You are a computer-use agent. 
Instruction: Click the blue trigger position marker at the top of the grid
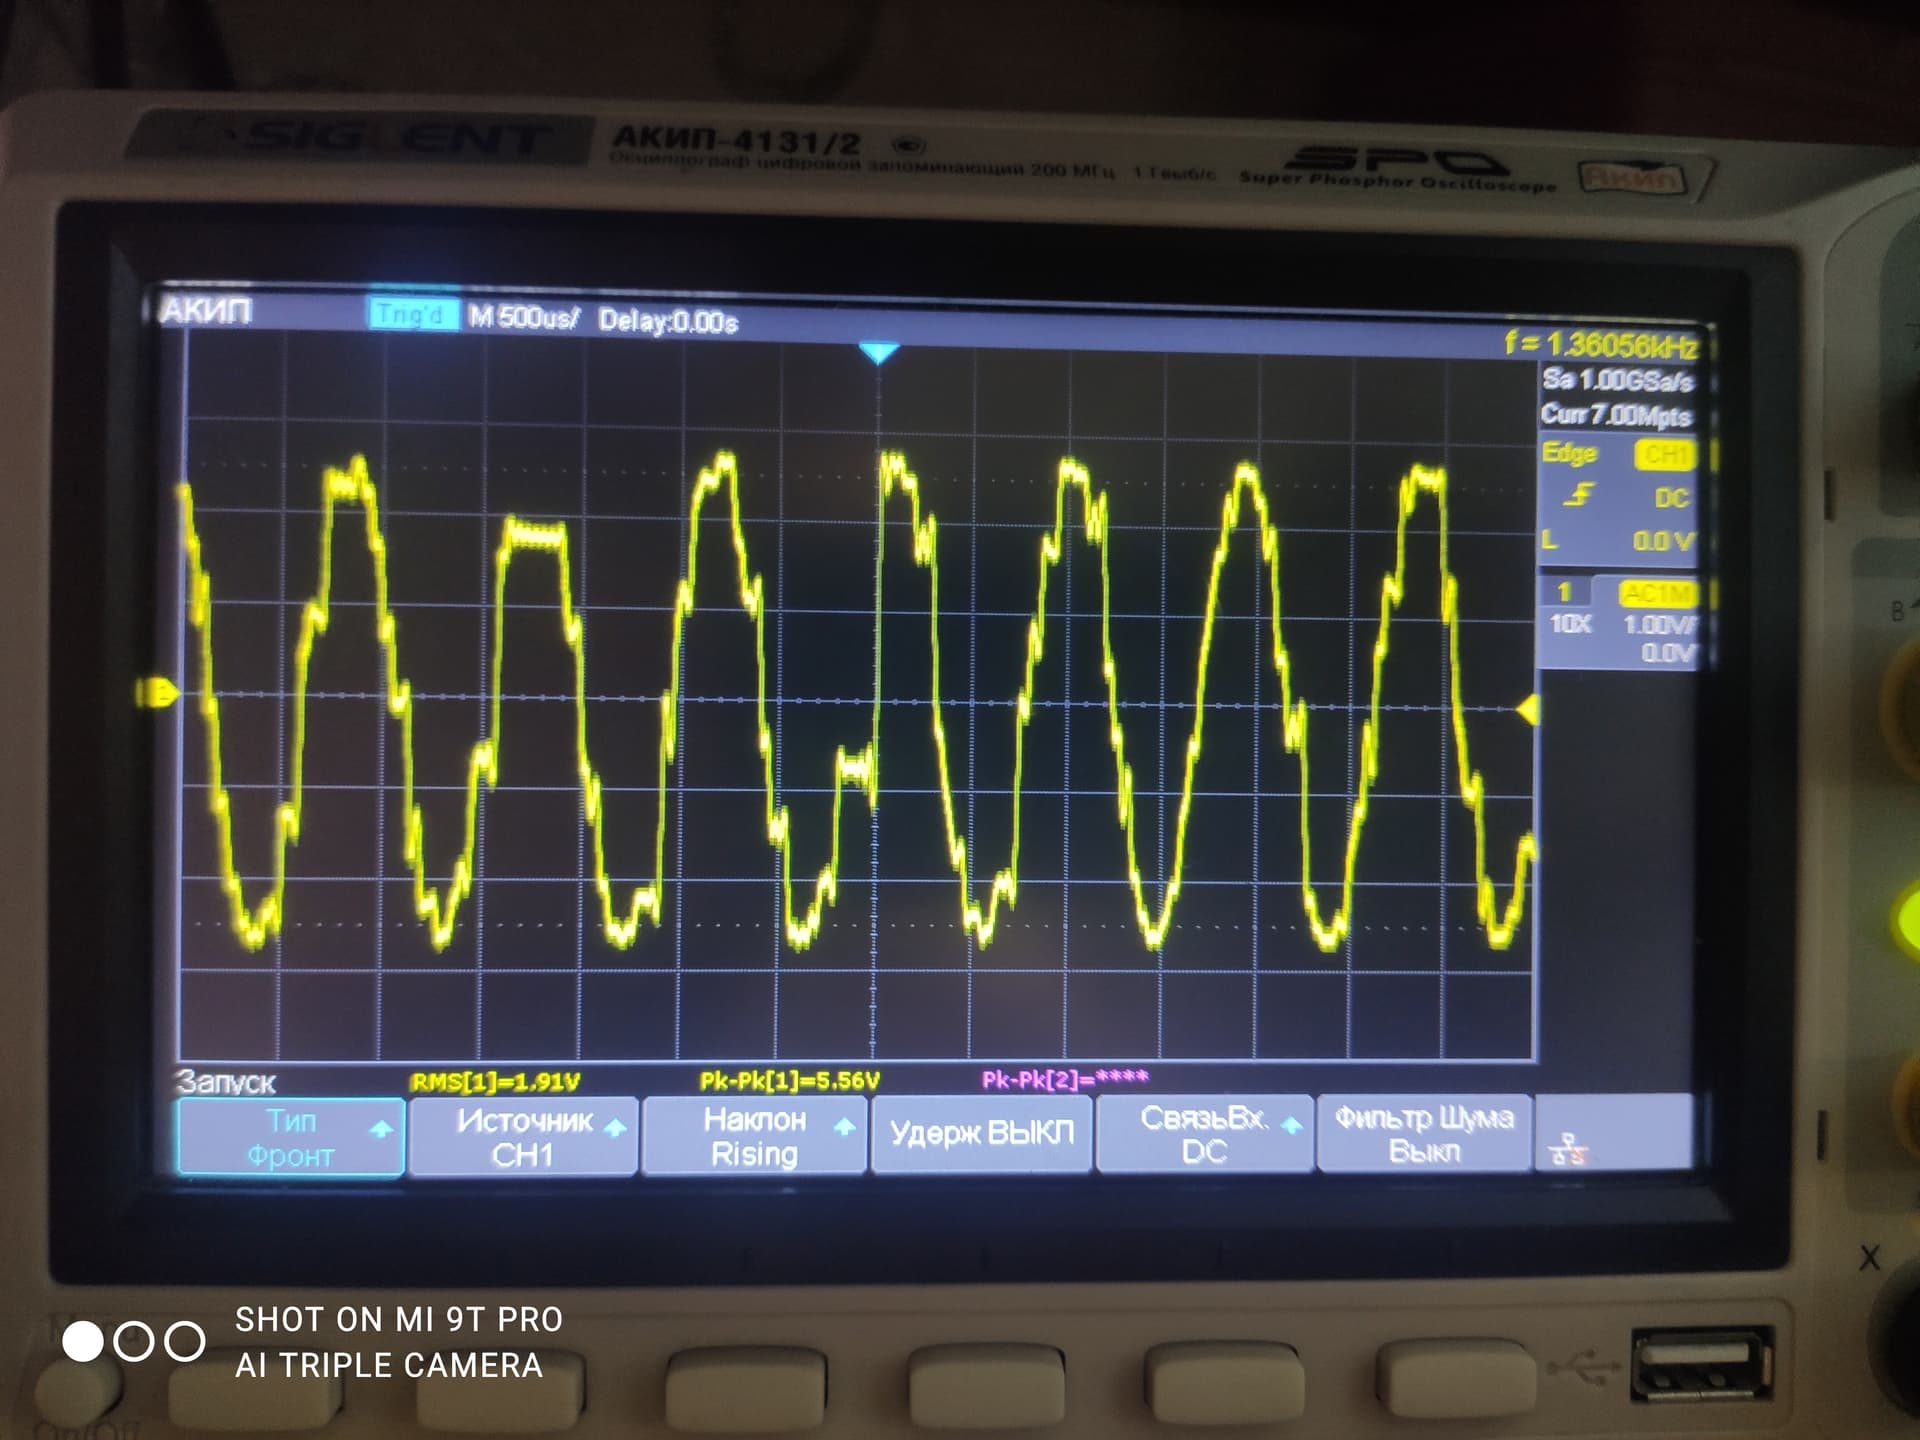click(x=878, y=353)
